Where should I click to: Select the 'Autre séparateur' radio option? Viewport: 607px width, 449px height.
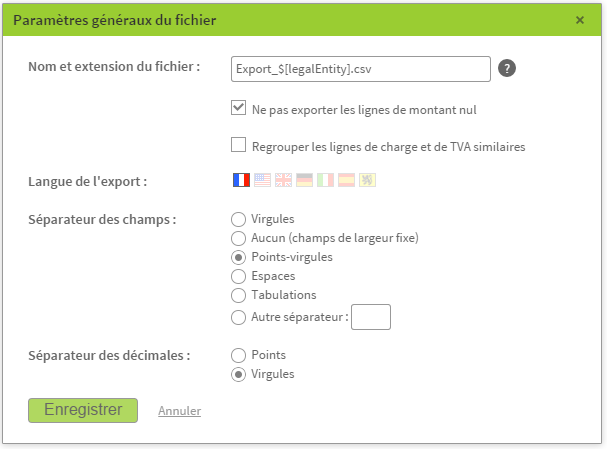coord(238,317)
